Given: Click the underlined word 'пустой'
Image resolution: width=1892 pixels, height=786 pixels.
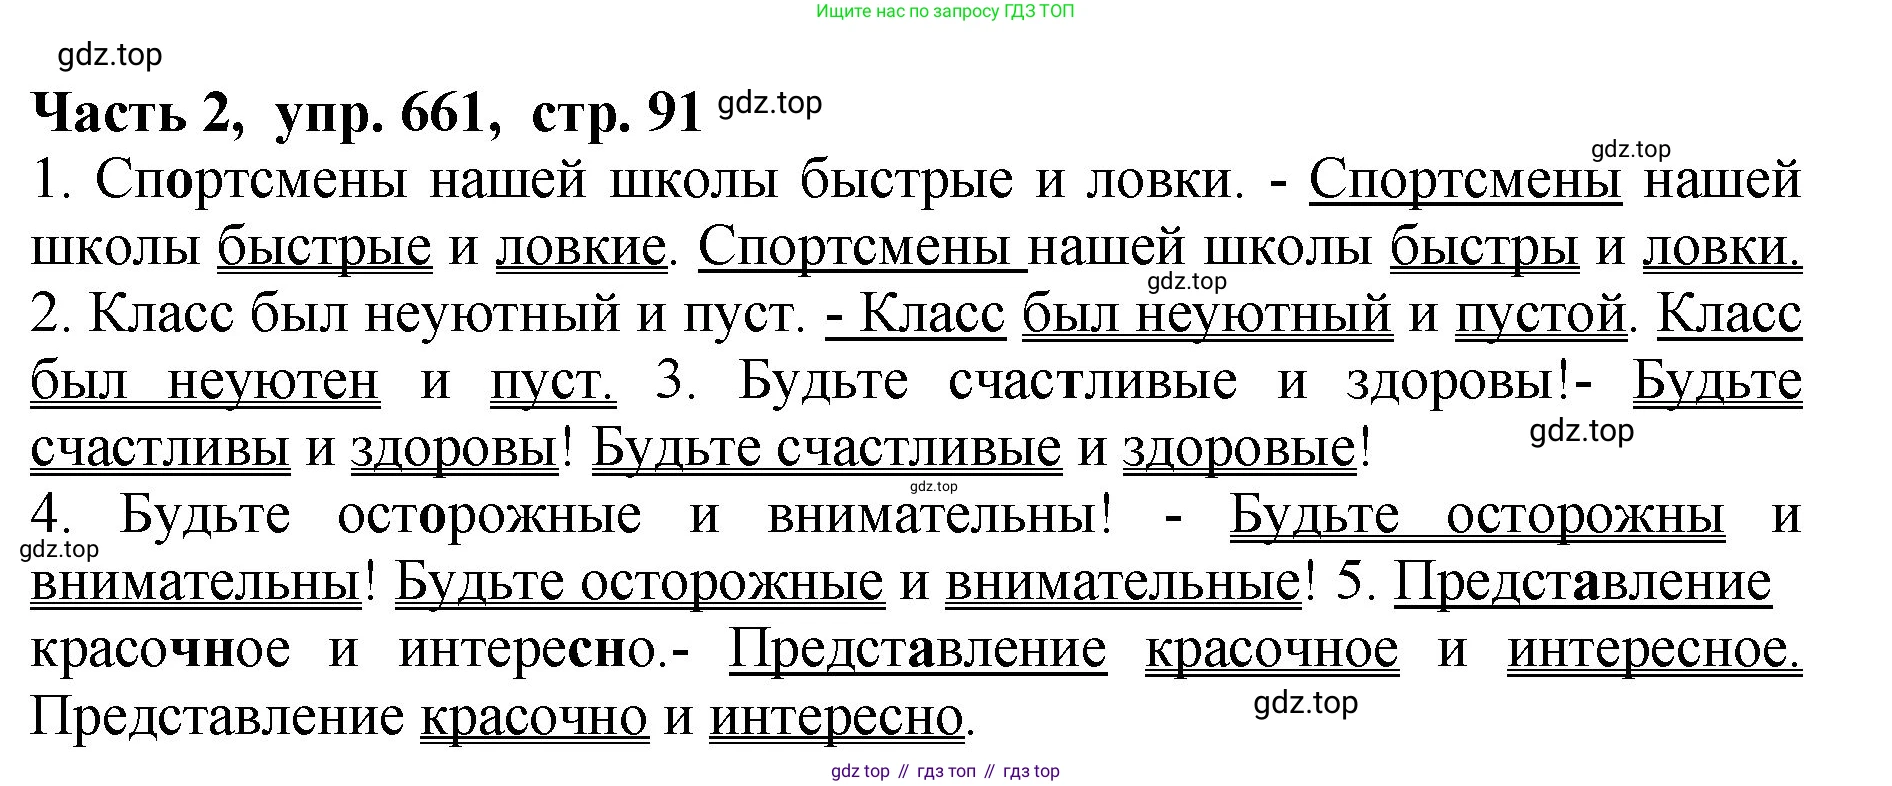Looking at the screenshot, I should pyautogui.click(x=1541, y=315).
